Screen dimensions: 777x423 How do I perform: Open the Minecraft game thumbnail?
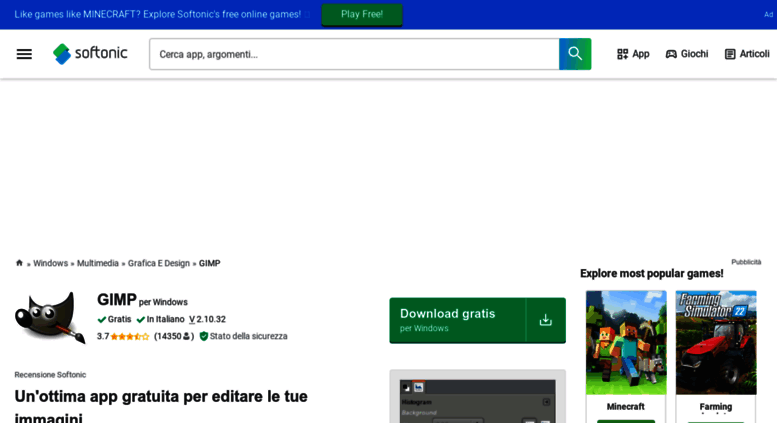pyautogui.click(x=626, y=342)
